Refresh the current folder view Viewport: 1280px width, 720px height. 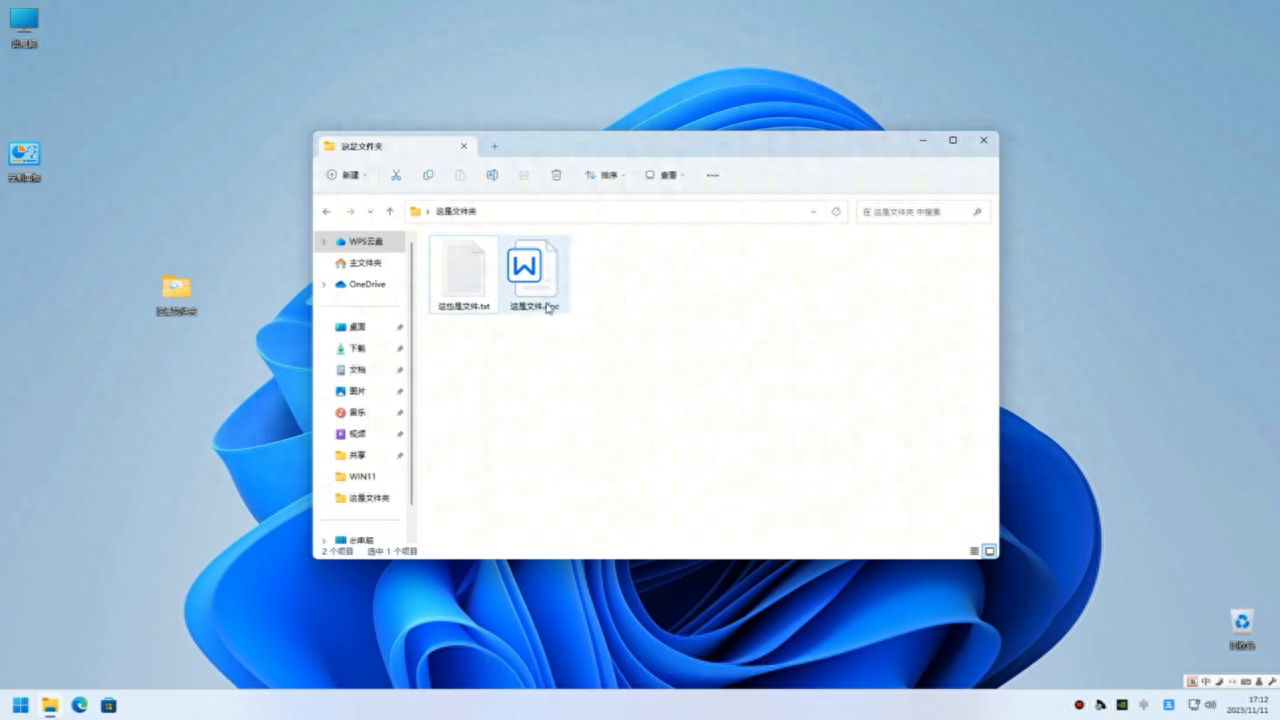pyautogui.click(x=837, y=211)
